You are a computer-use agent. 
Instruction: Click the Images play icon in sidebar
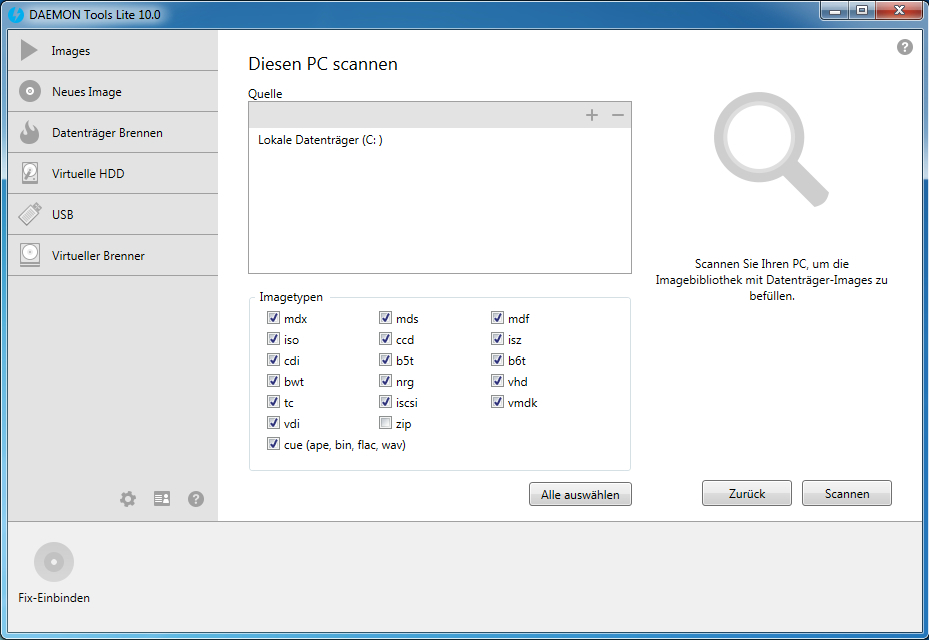(30, 51)
